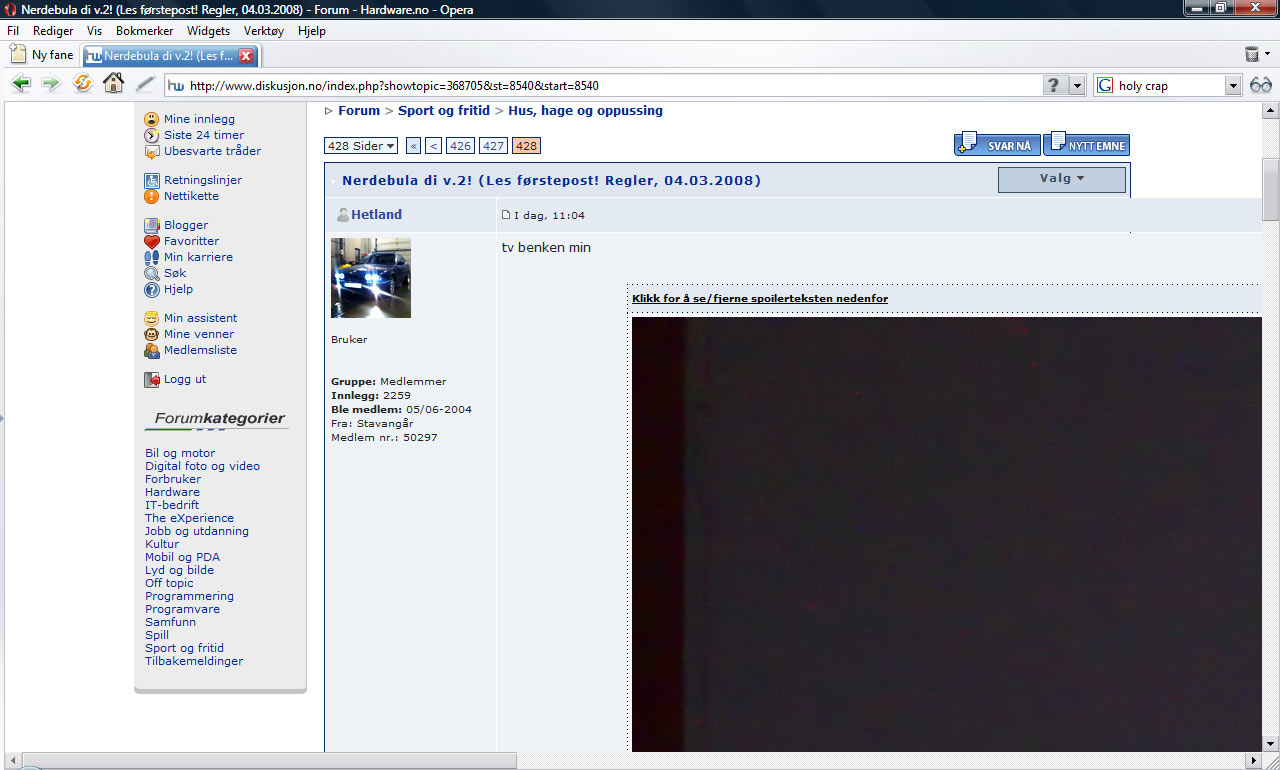Open Hetland's user profile link

click(x=376, y=215)
